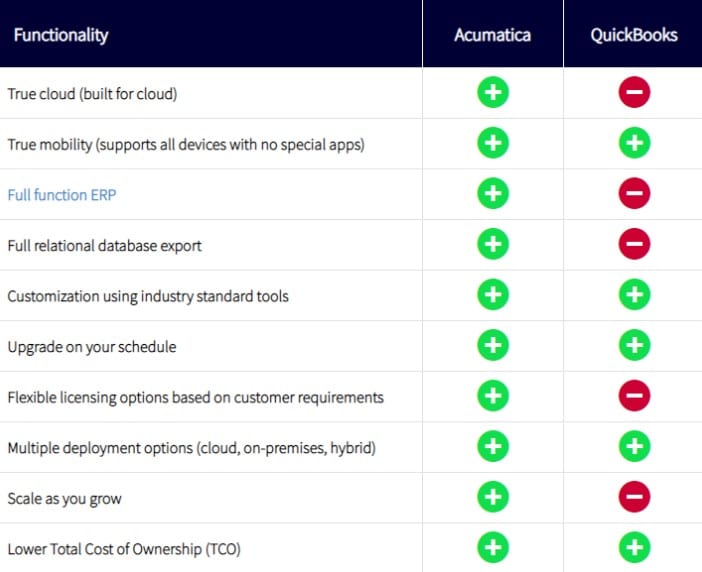The height and width of the screenshot is (572, 702).
Task: Select Acumatica plus icon in Customization row
Action: click(x=493, y=295)
